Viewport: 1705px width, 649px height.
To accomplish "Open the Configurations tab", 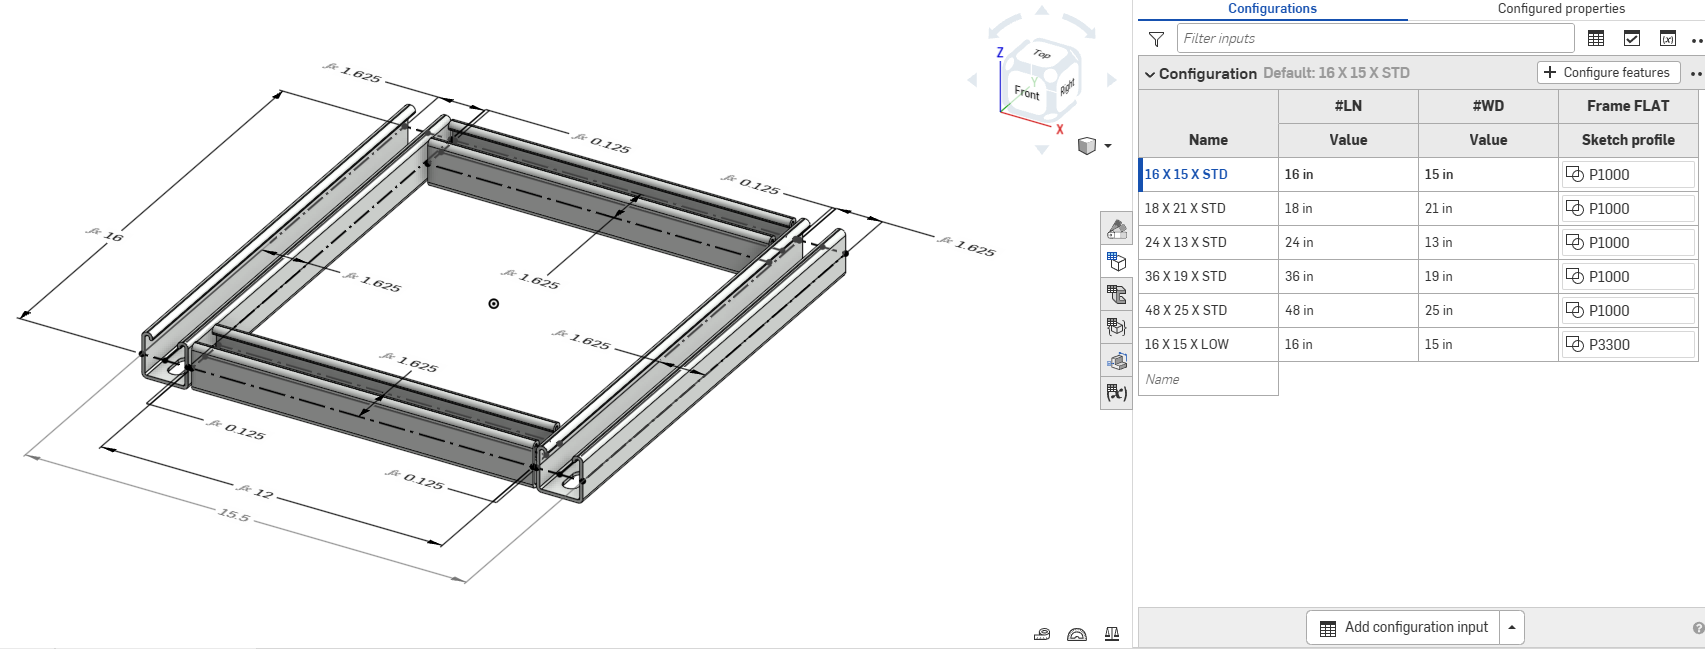I will 1272,9.
